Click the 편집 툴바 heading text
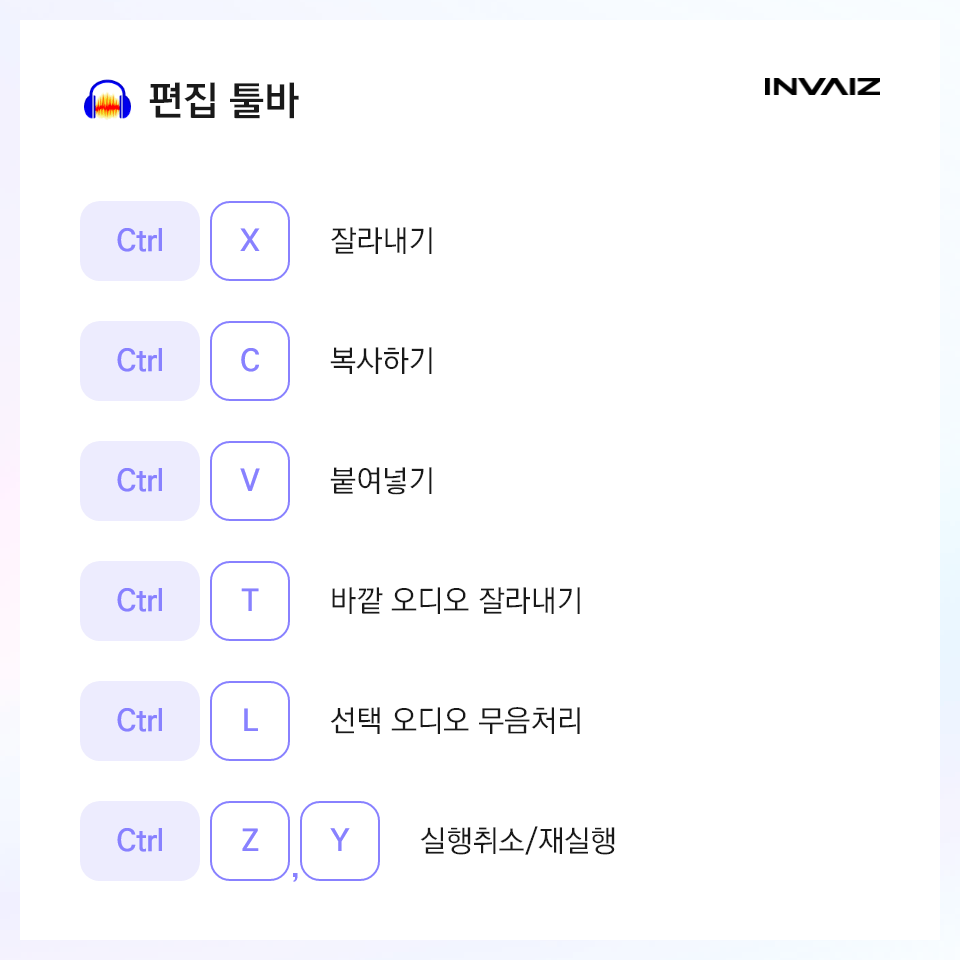Viewport: 960px width, 960px height. coord(223,100)
